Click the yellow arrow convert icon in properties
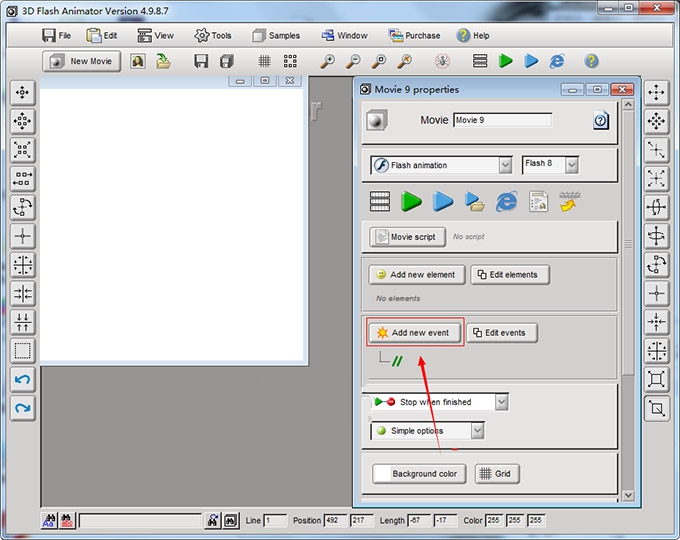The width and height of the screenshot is (680, 540). (570, 202)
